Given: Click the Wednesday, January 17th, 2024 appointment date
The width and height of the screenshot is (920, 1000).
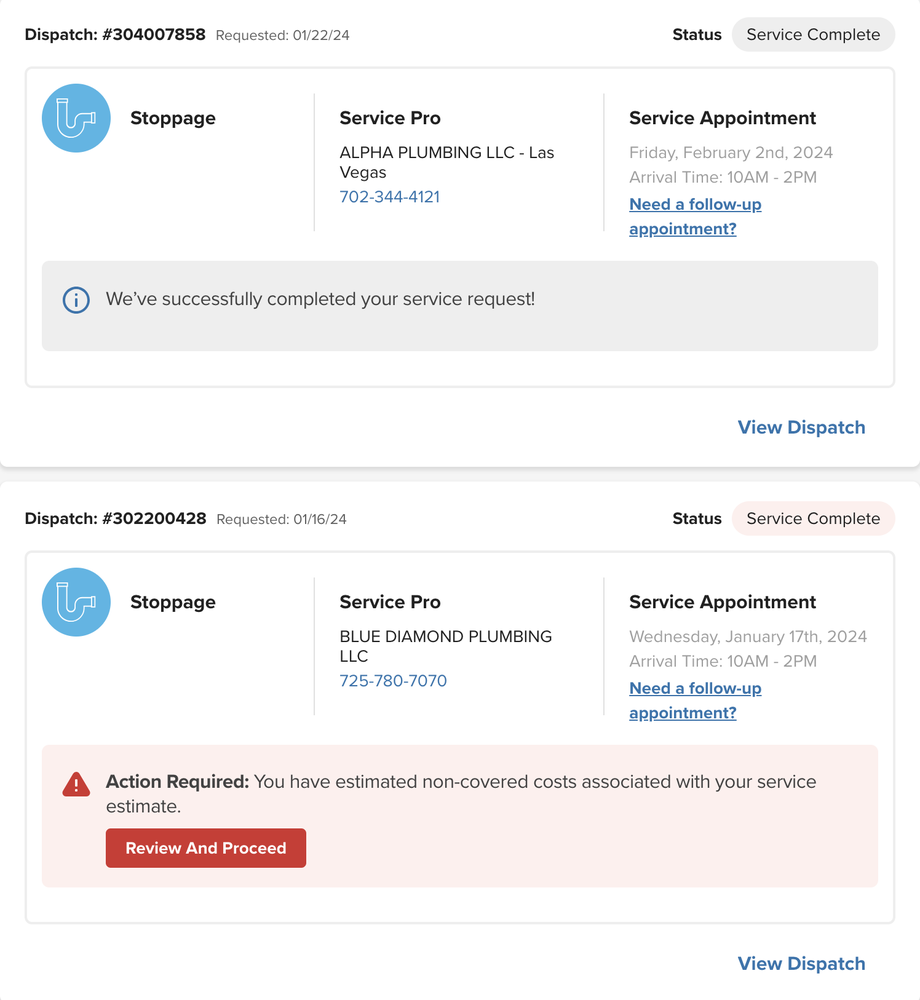Looking at the screenshot, I should click(x=747, y=637).
